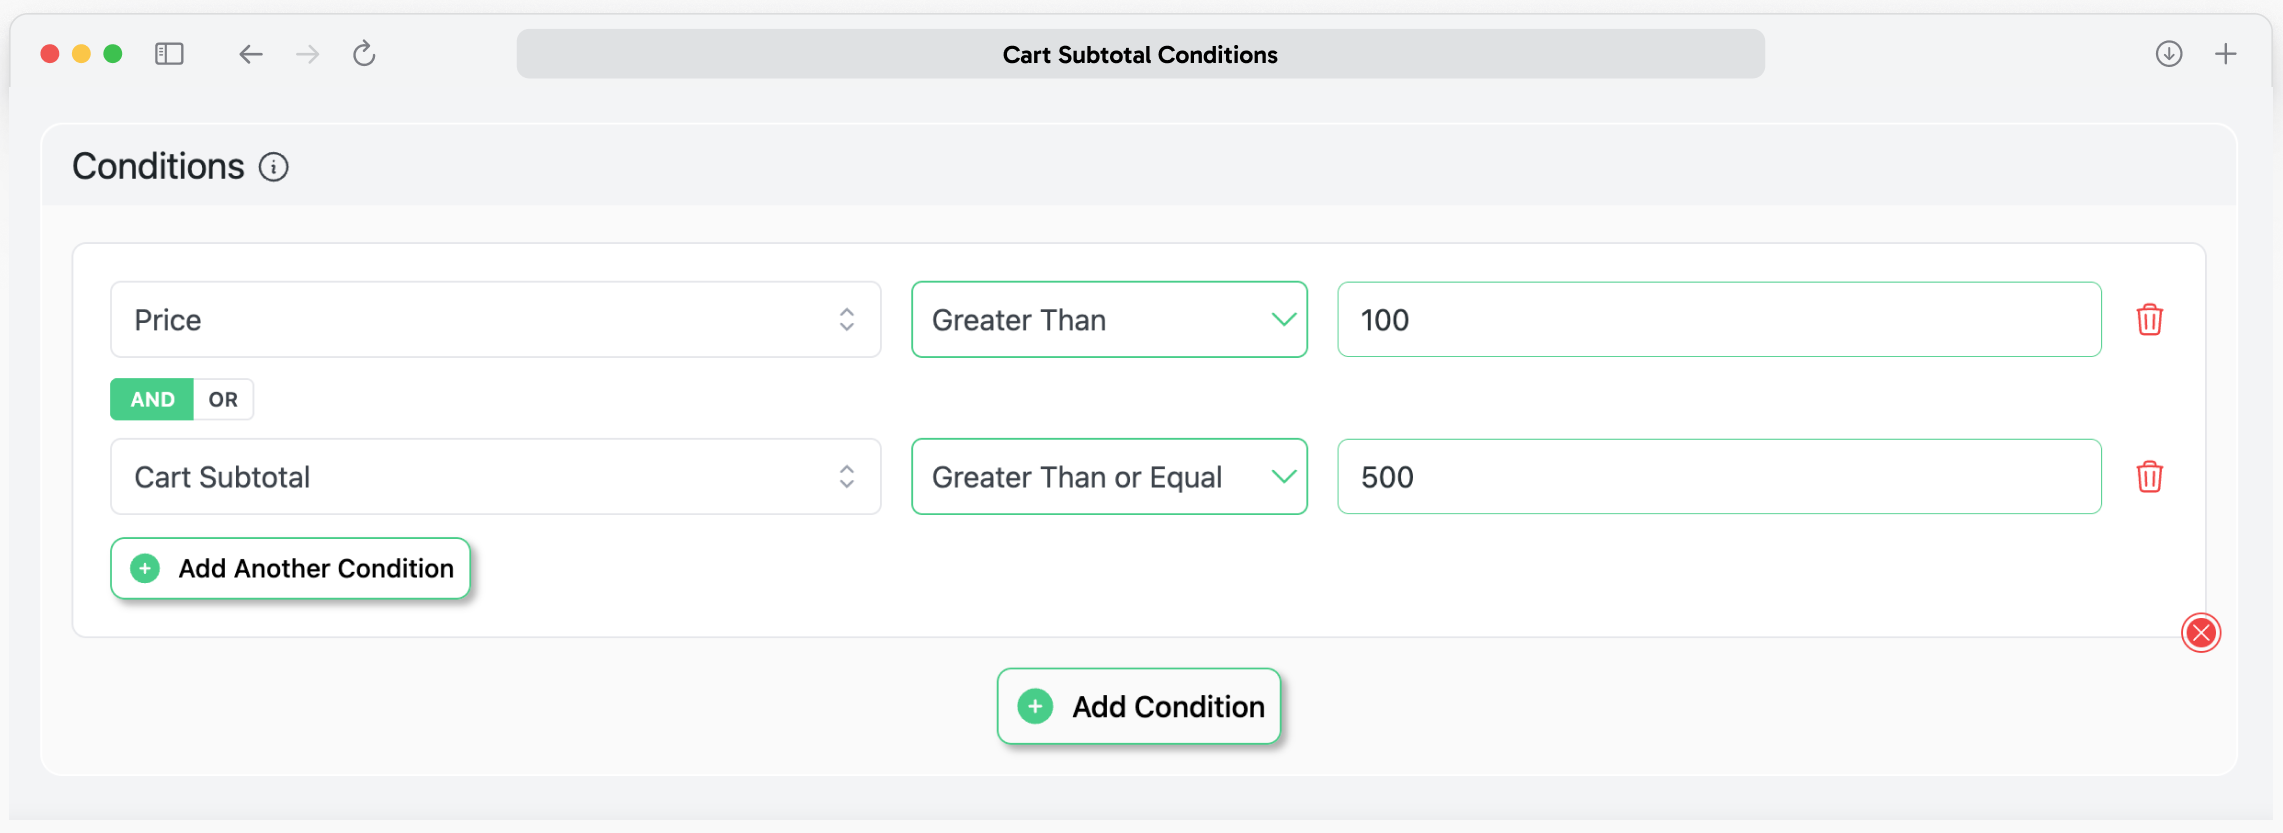Remove the condition group with red X

click(2200, 633)
